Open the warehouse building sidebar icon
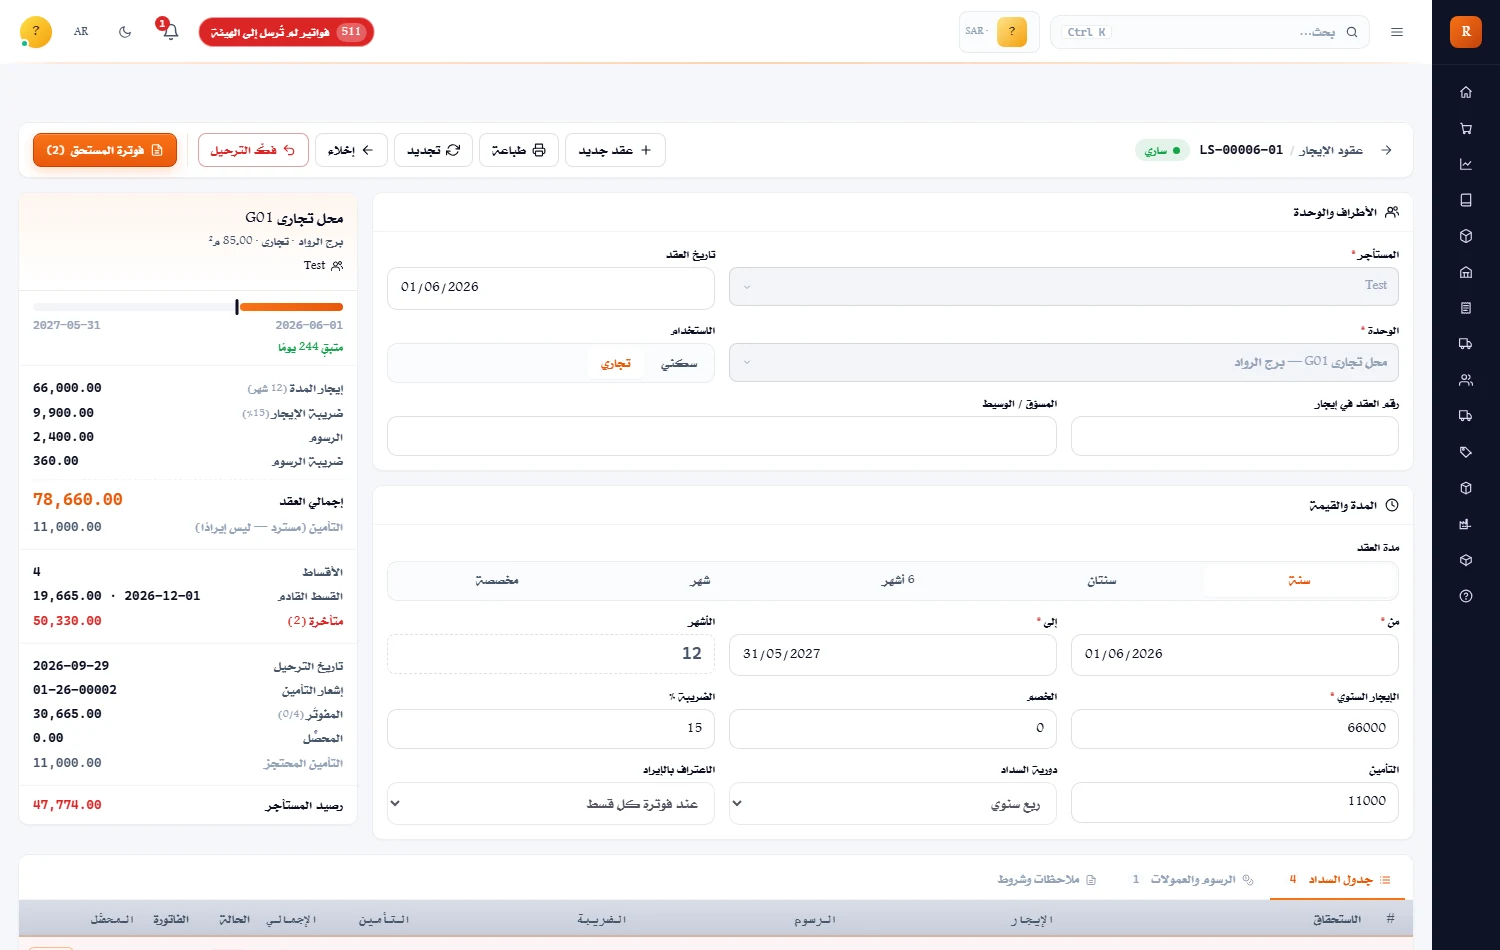 pyautogui.click(x=1466, y=272)
